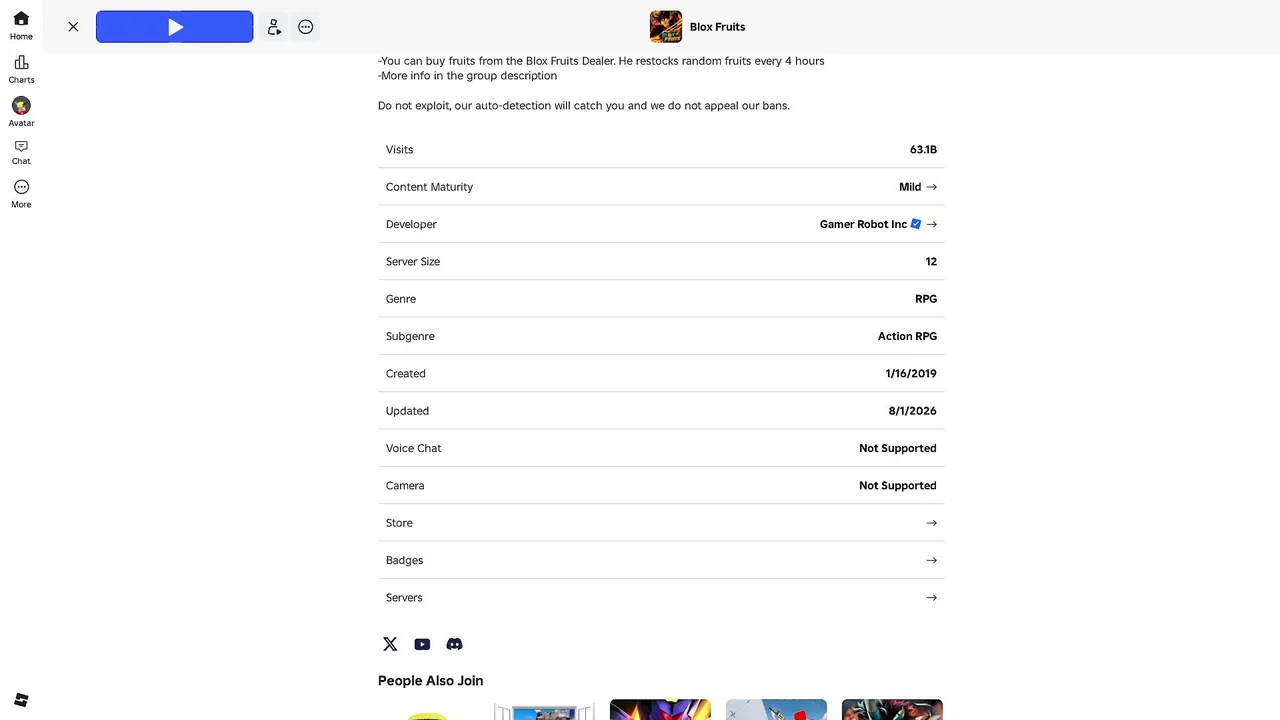Click the invite friends person icon
The height and width of the screenshot is (720, 1280).
[274, 27]
